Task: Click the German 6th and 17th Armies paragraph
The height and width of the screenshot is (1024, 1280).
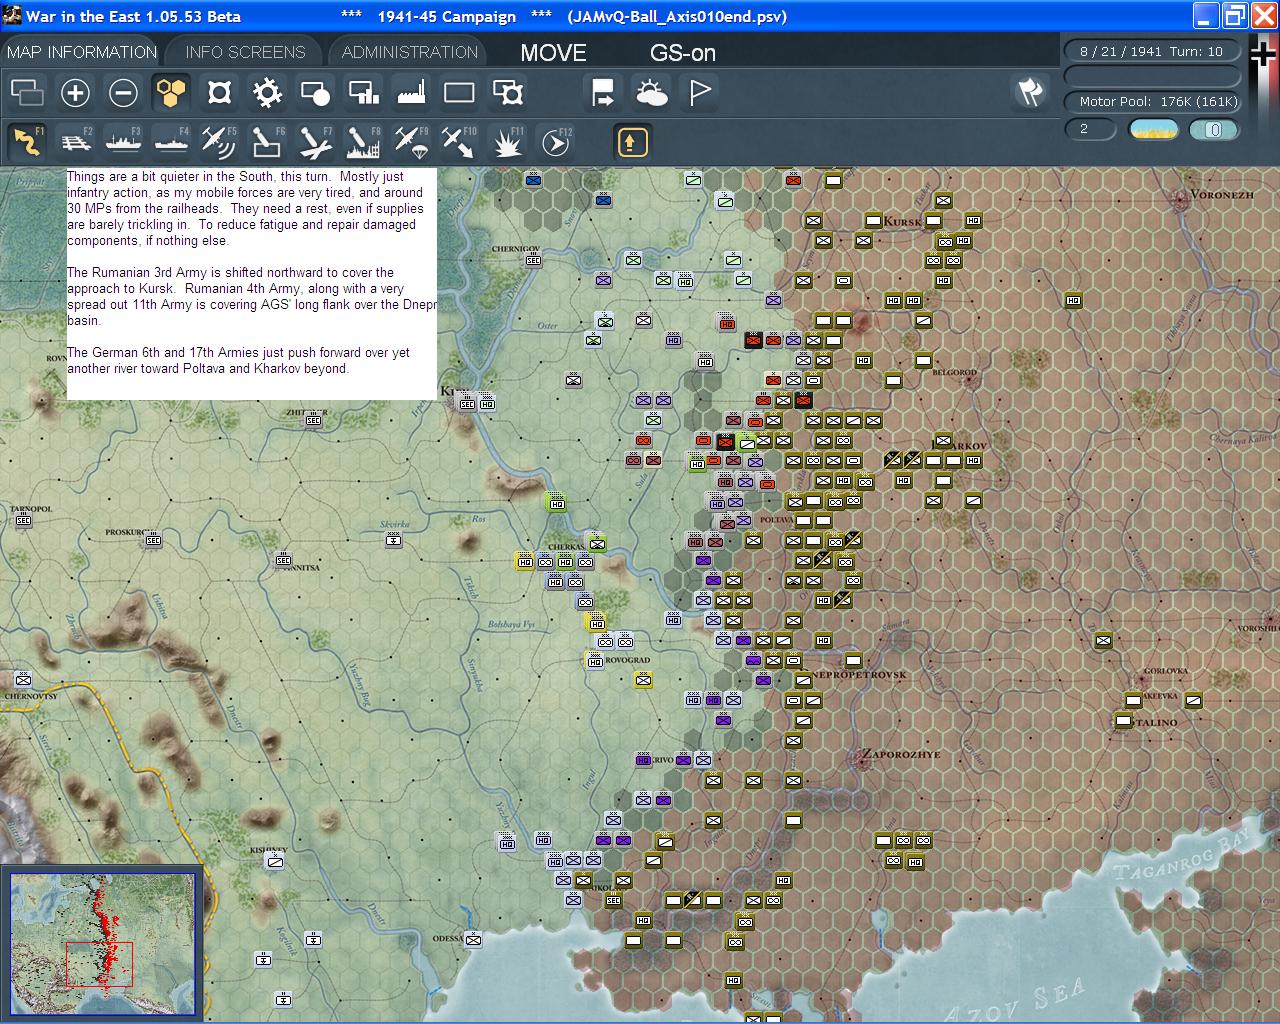Action: [x=238, y=360]
